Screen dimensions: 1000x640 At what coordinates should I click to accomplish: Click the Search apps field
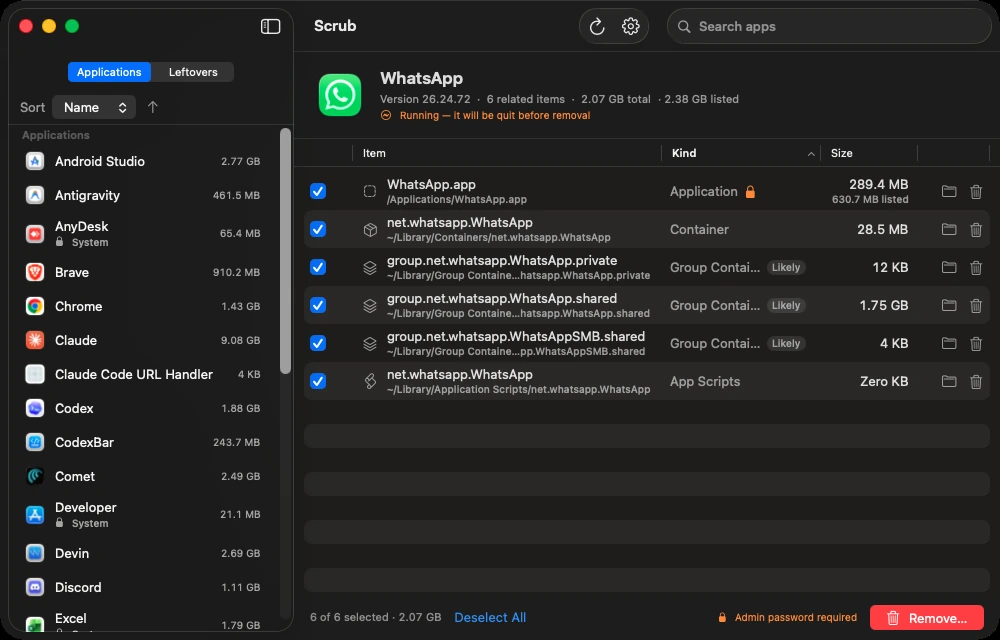pyautogui.click(x=829, y=26)
